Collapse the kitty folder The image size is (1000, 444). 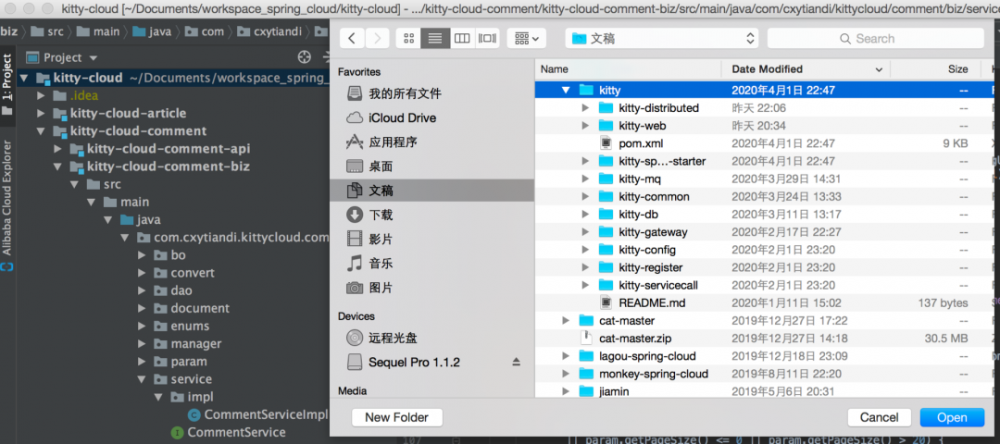click(x=565, y=91)
